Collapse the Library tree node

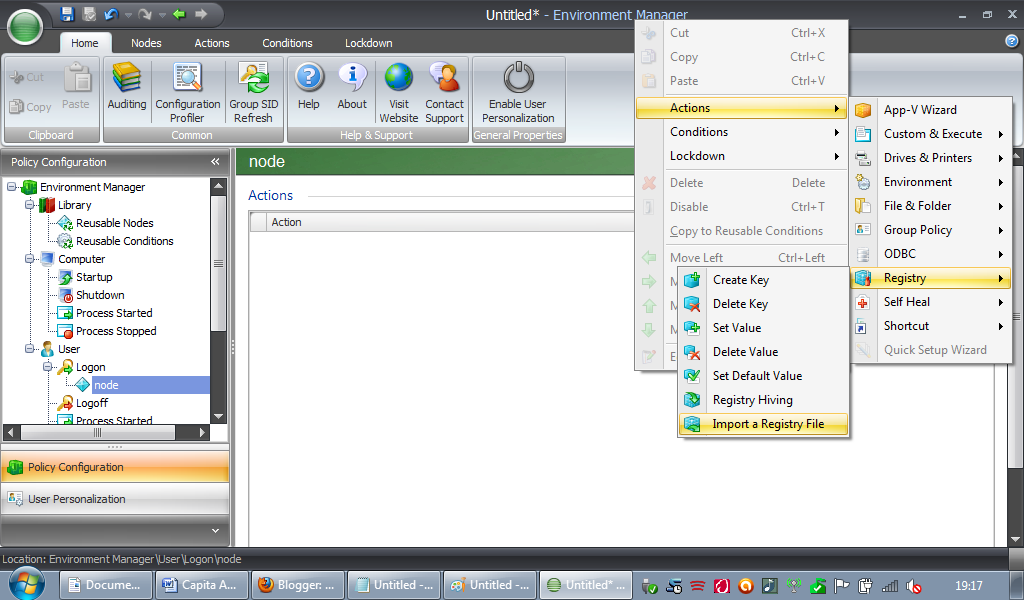[29, 205]
